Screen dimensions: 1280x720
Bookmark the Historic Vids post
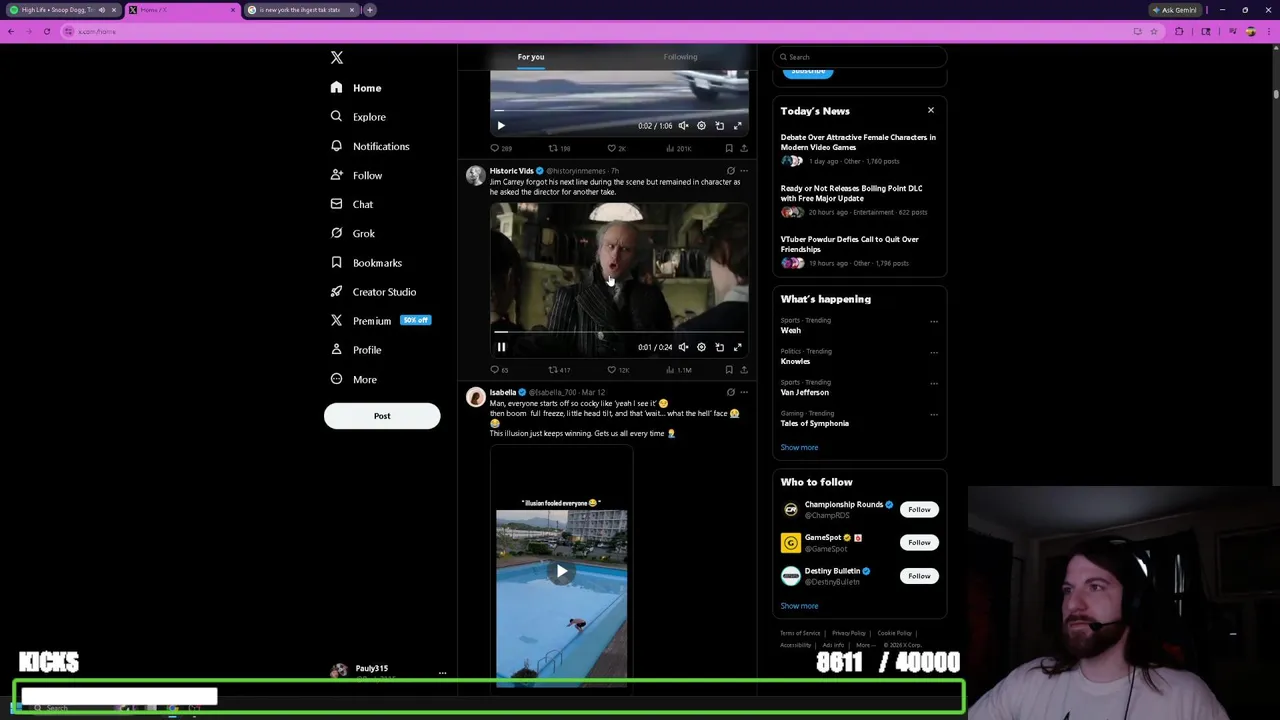tap(728, 370)
